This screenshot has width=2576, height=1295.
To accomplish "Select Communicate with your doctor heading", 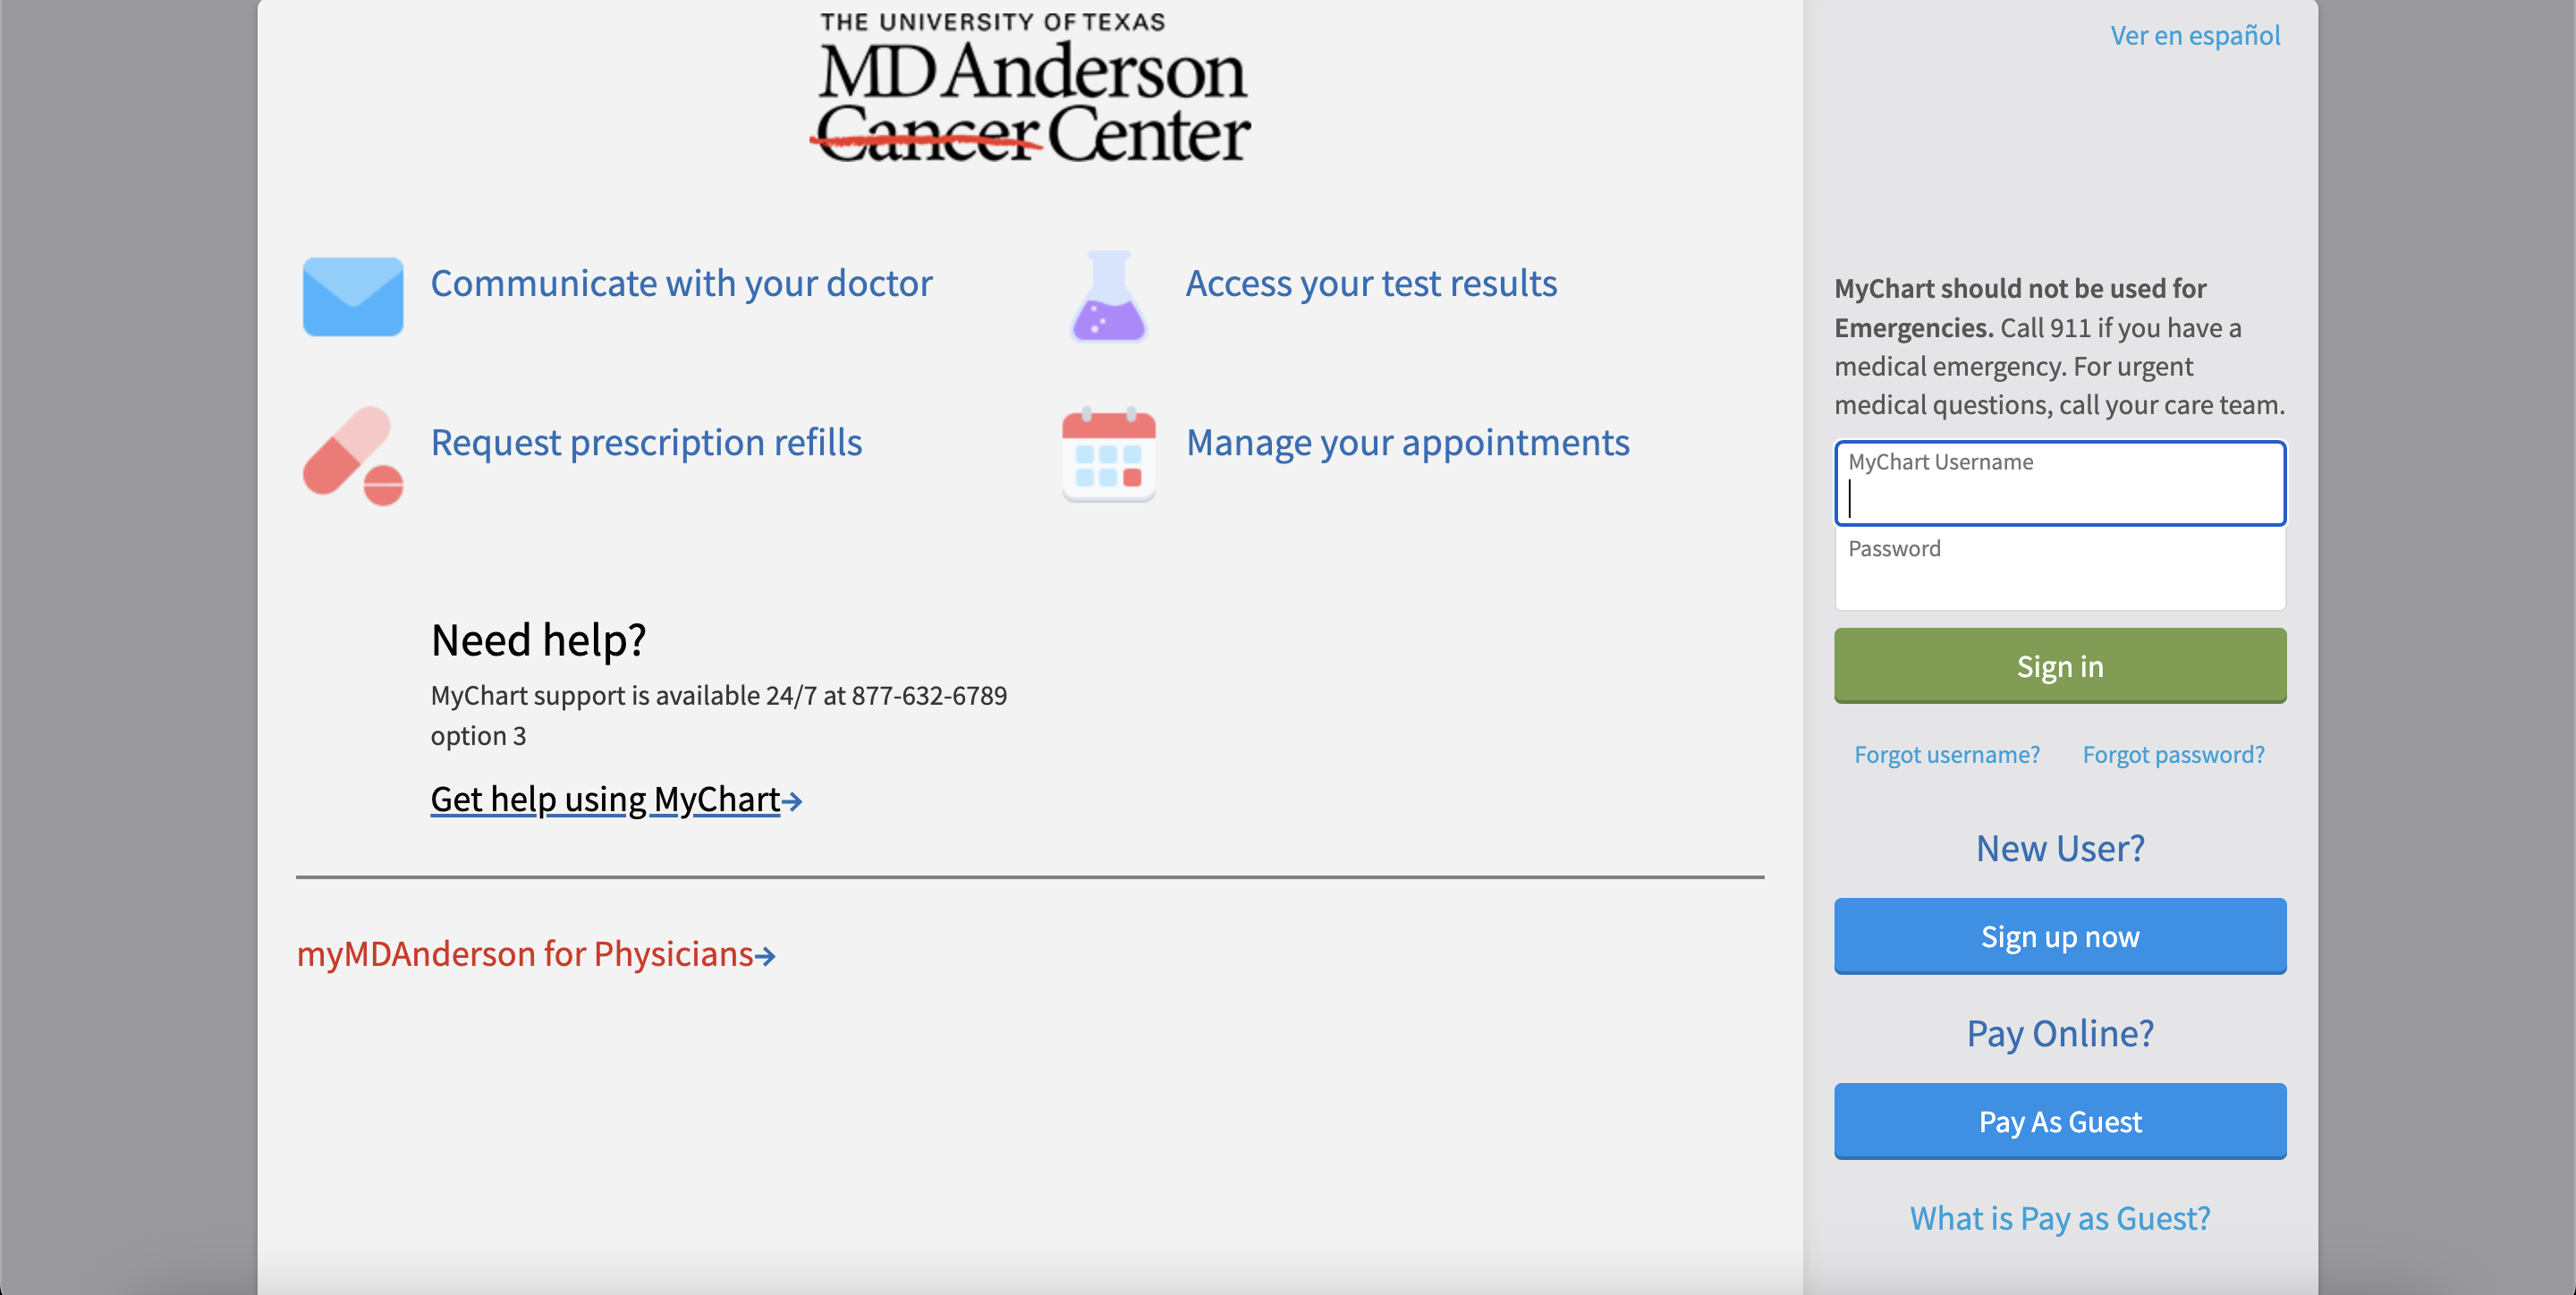I will 681,284.
